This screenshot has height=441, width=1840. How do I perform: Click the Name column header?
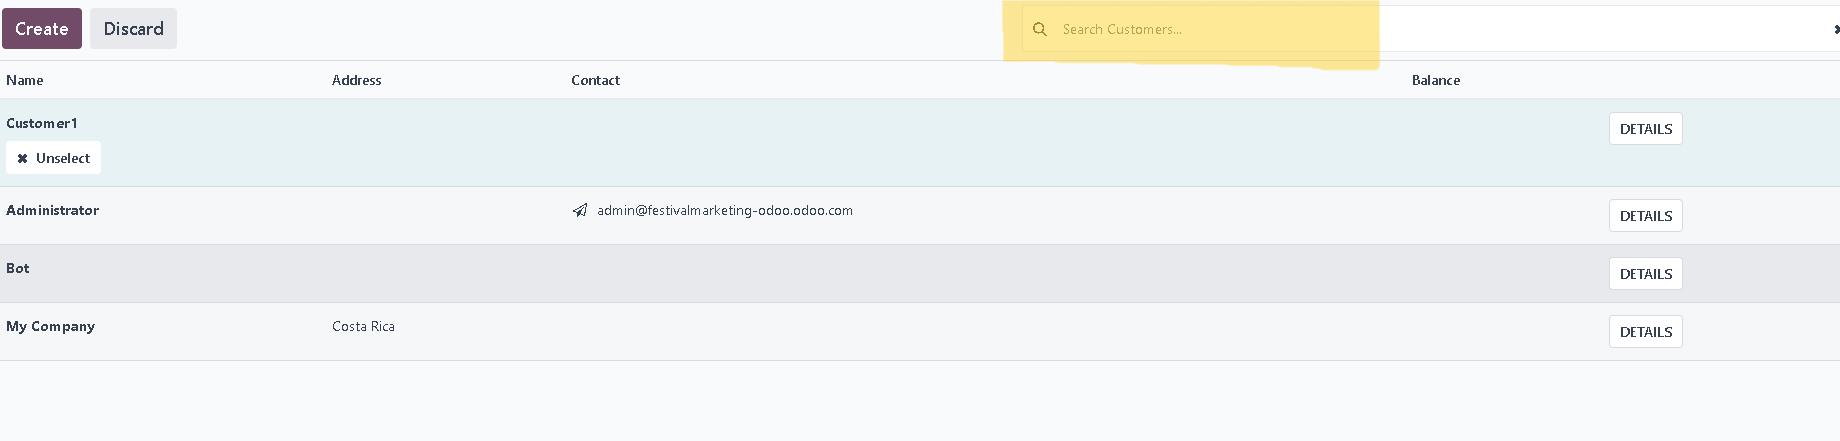(25, 80)
